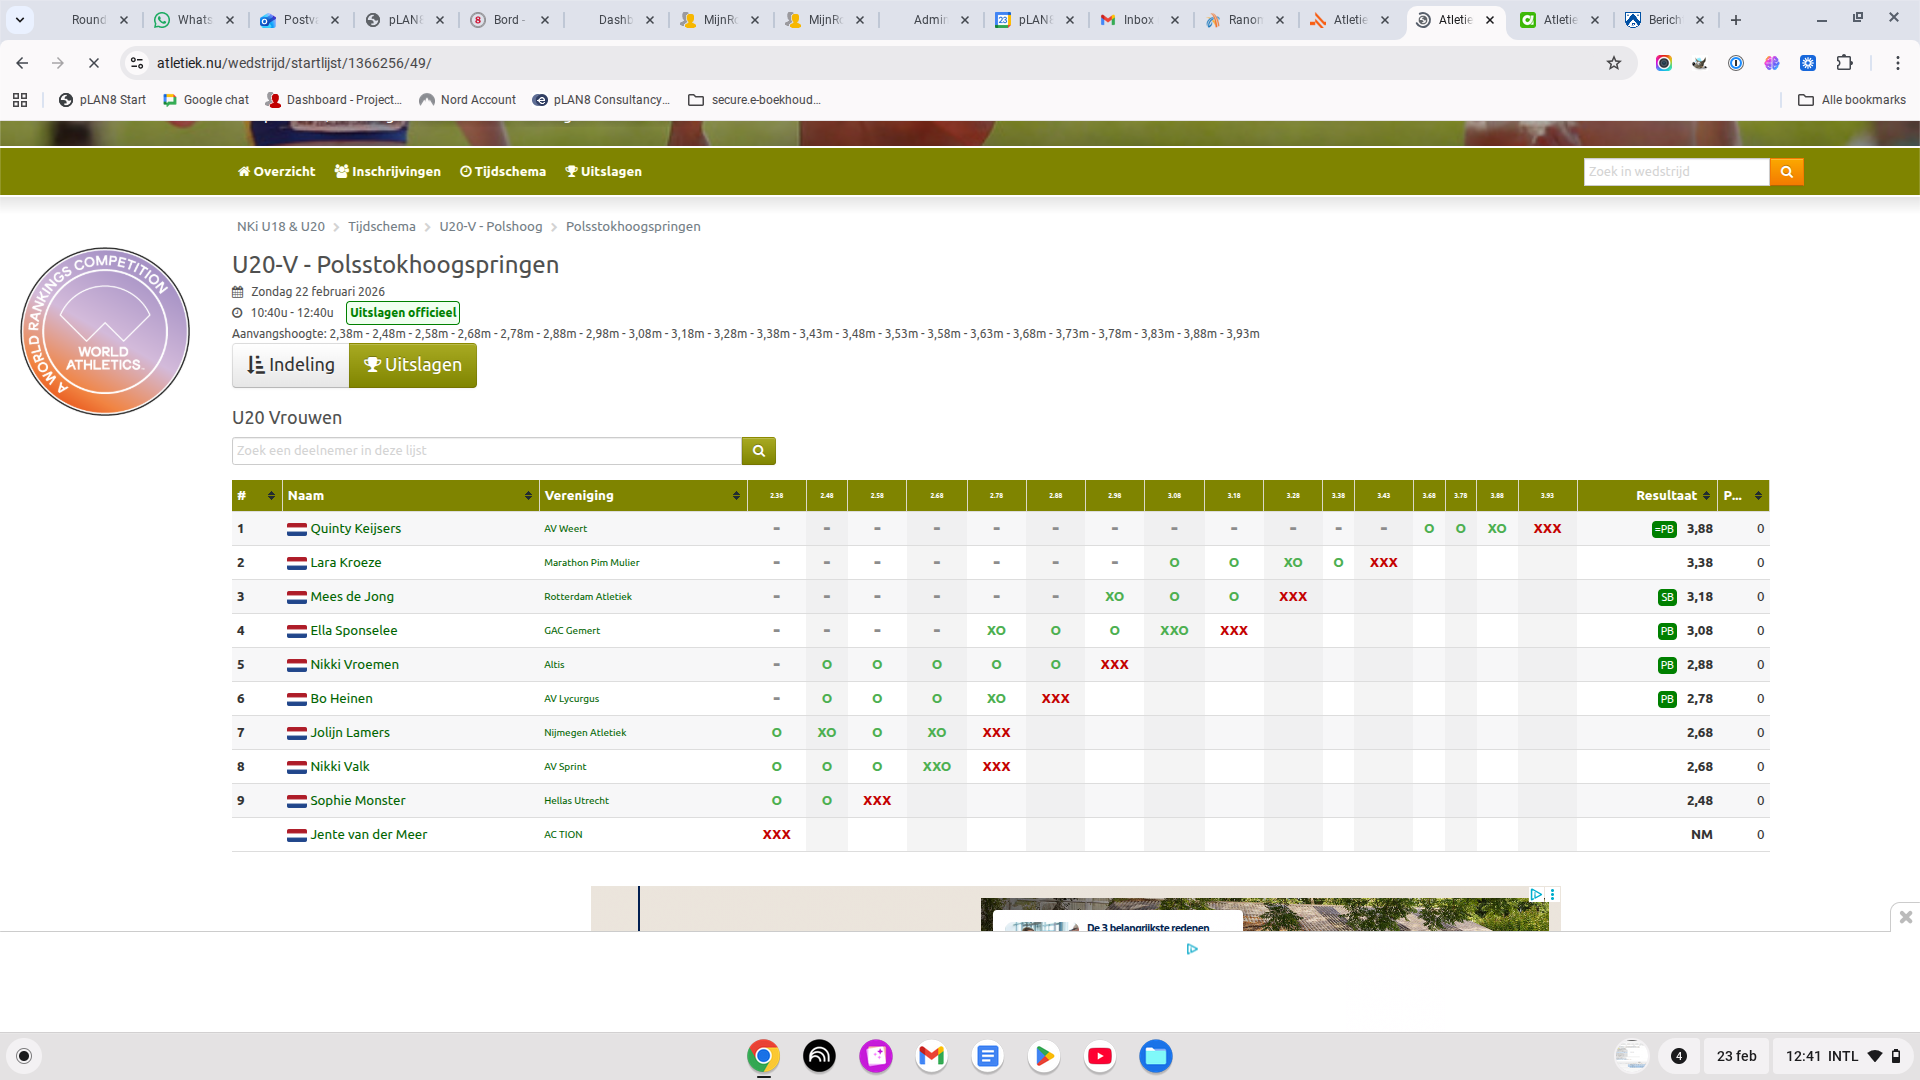Close the advertisement with X icon
Screen dimensions: 1920x1080
click(1905, 916)
